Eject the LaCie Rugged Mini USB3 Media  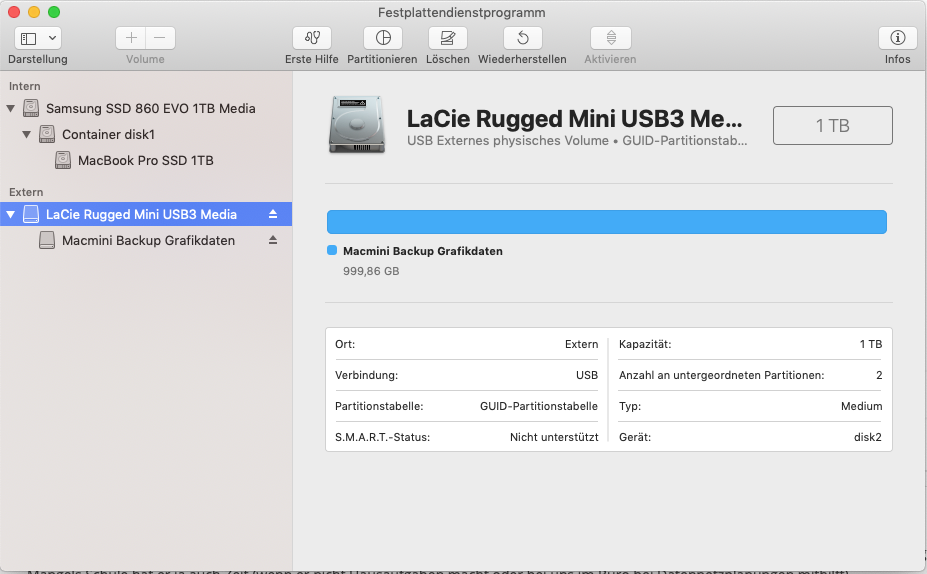[x=273, y=214]
